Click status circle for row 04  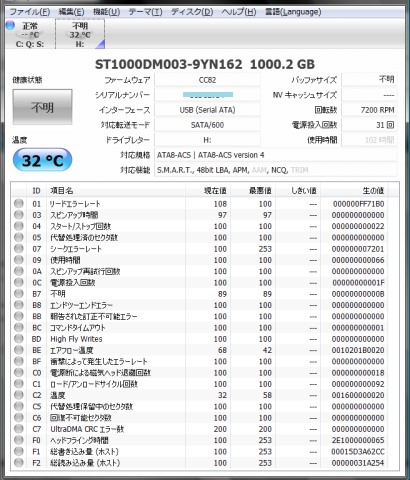19,226
